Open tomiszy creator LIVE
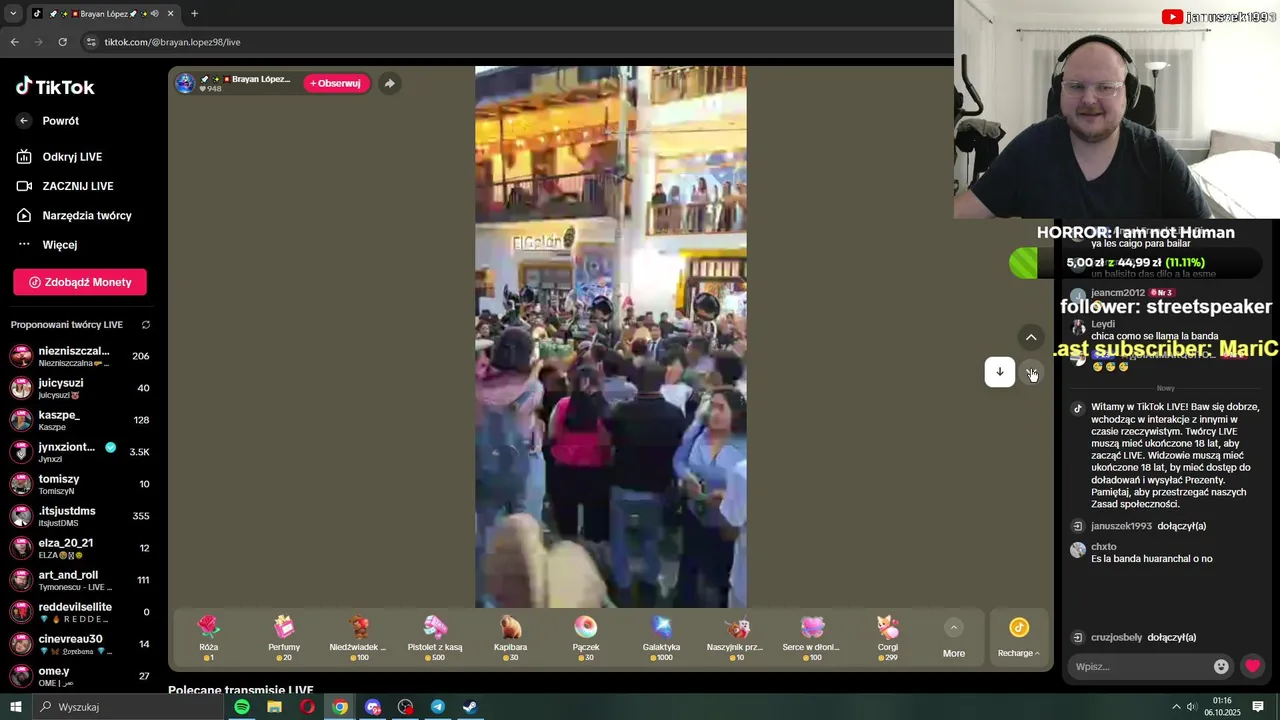 (x=80, y=484)
